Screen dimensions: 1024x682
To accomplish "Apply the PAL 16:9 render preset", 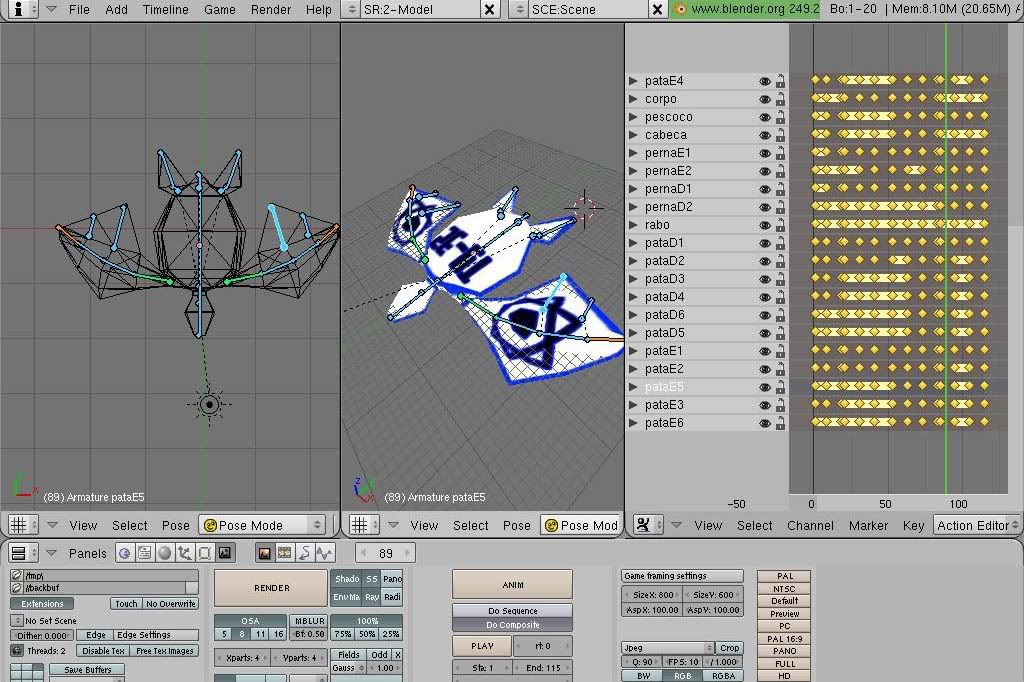I will click(784, 639).
